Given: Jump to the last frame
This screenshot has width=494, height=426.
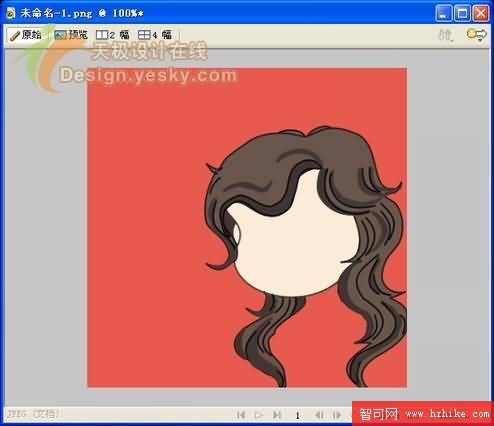Looking at the screenshot, I should [277, 415].
